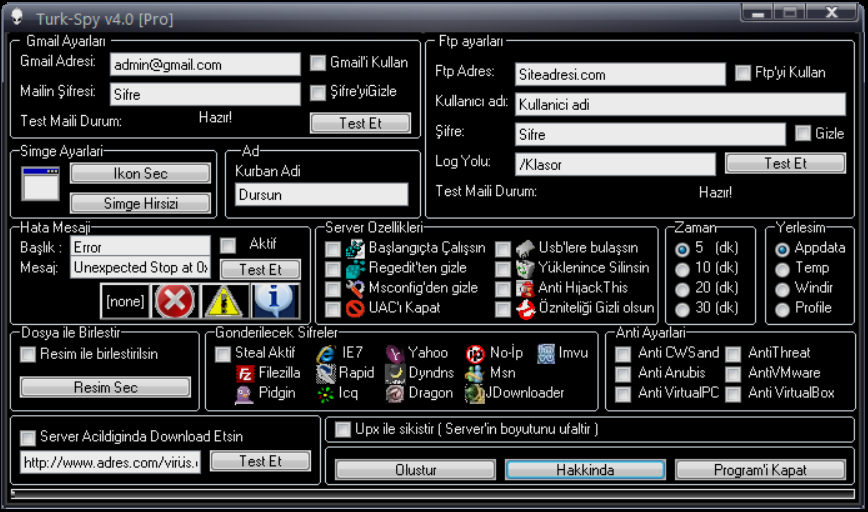The width and height of the screenshot is (868, 512).
Task: Click the Program'i Kapat button
Action: [x=760, y=470]
